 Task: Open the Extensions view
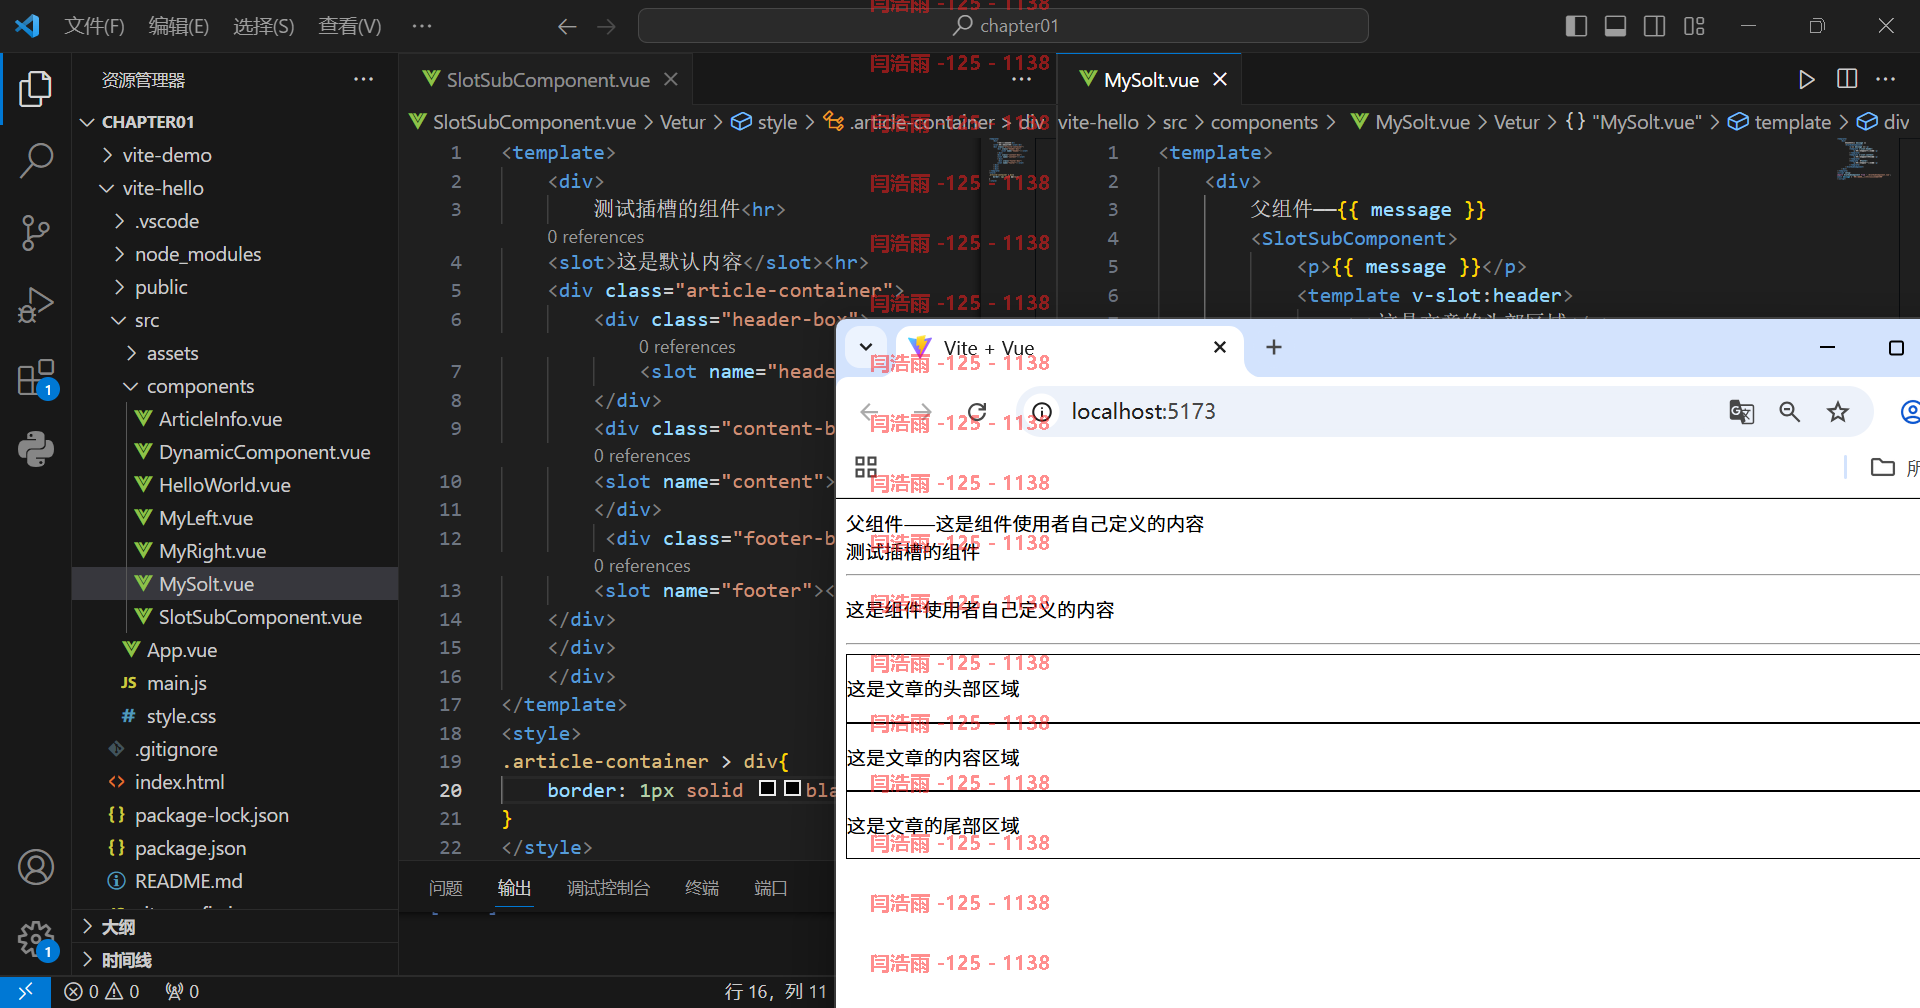pyautogui.click(x=36, y=378)
